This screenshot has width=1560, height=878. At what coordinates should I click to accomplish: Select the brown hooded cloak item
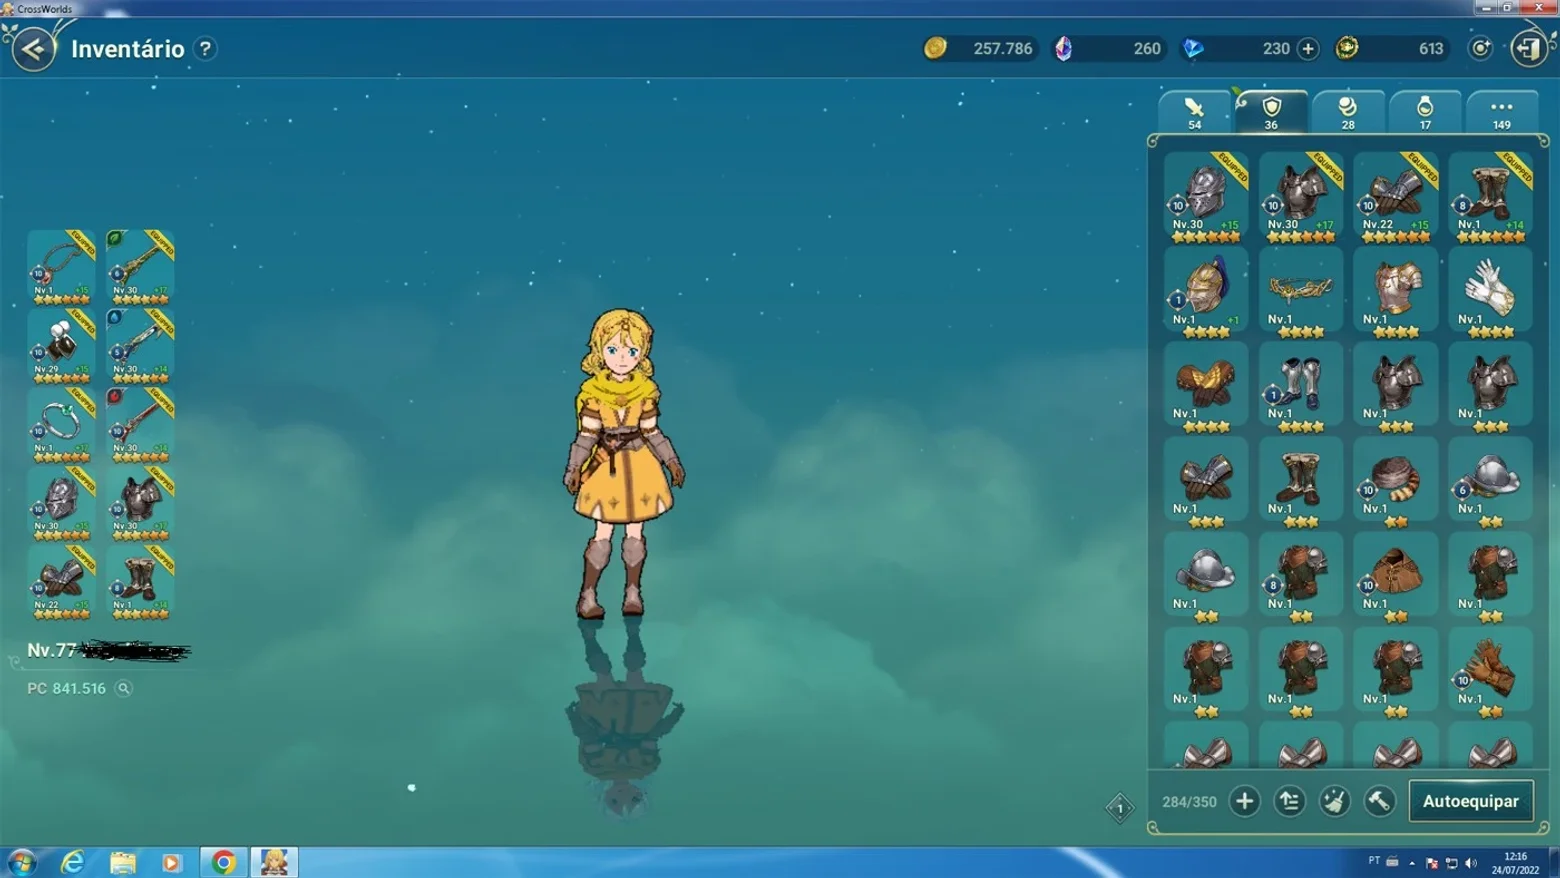click(1396, 578)
